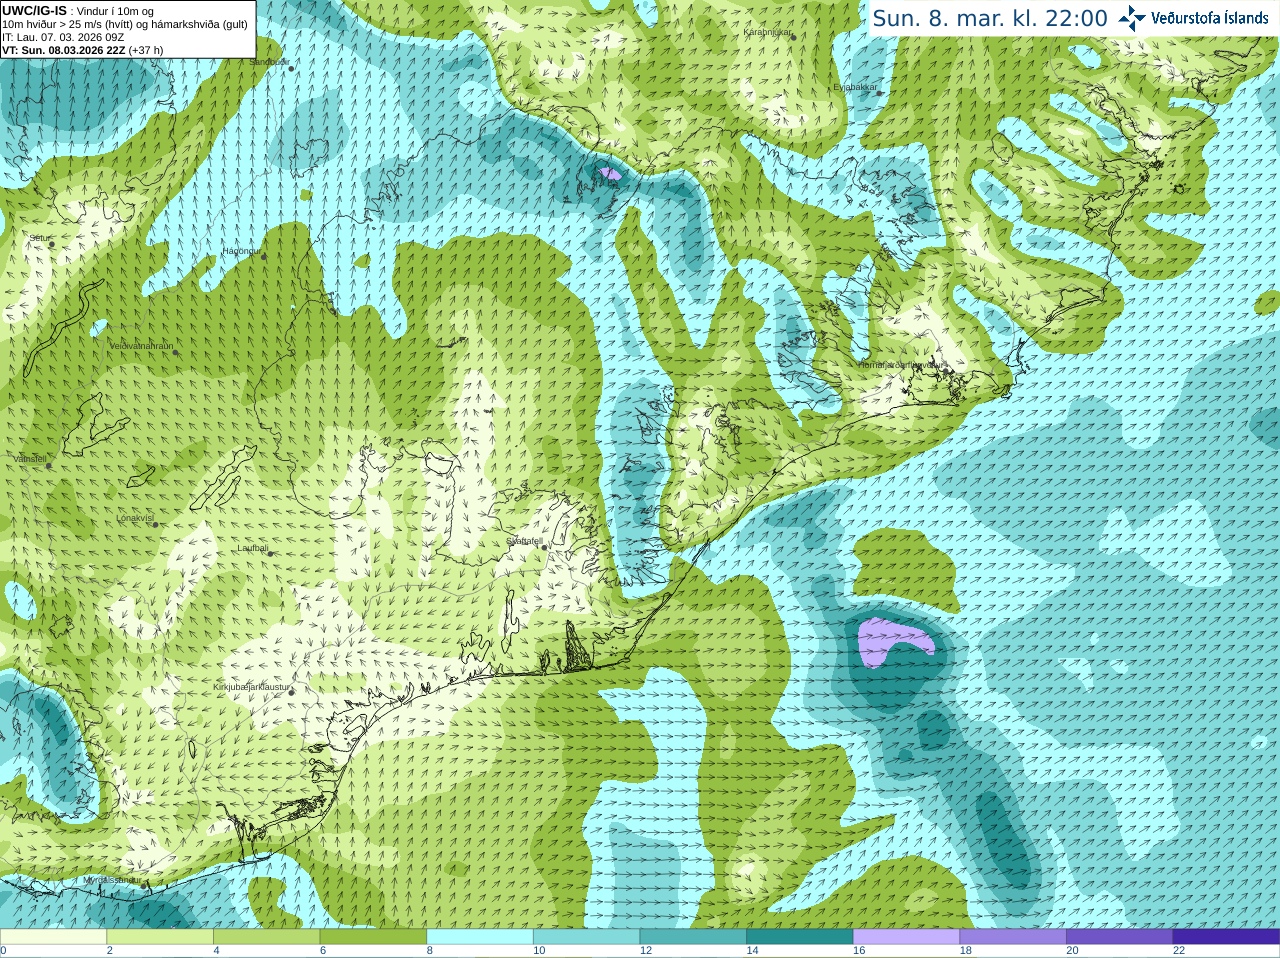
Task: Click the Kirkjubæjarklaustur station label
Action: click(252, 687)
